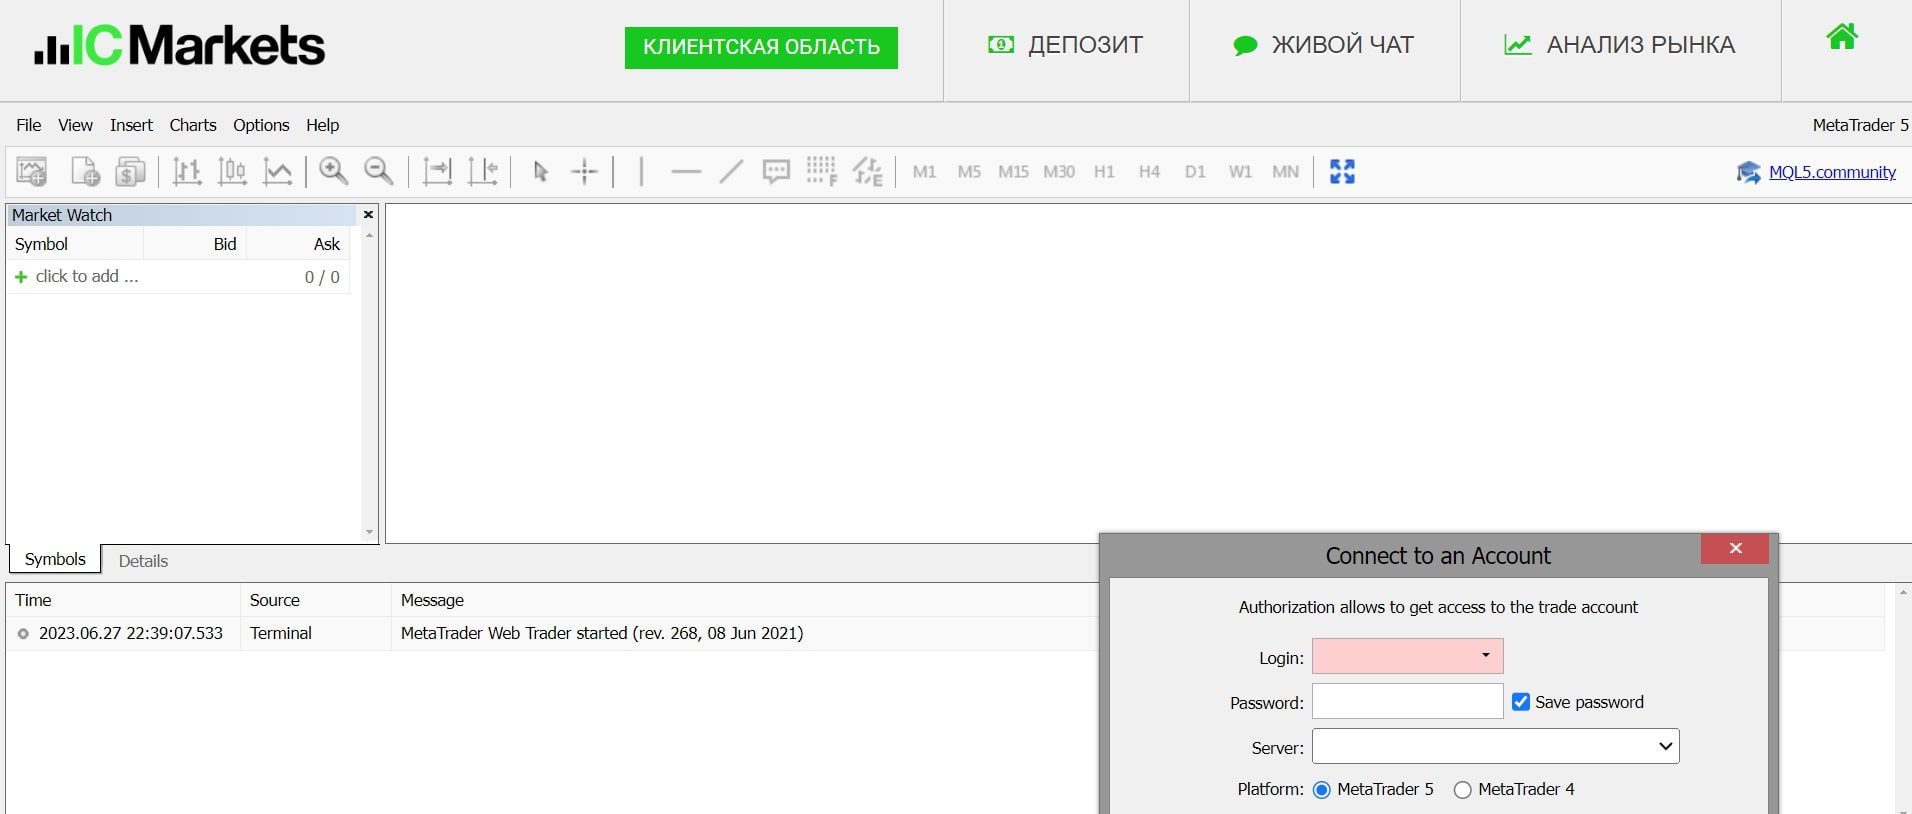This screenshot has height=814, width=1912.
Task: Open the MQL5.community link
Action: pos(1832,172)
